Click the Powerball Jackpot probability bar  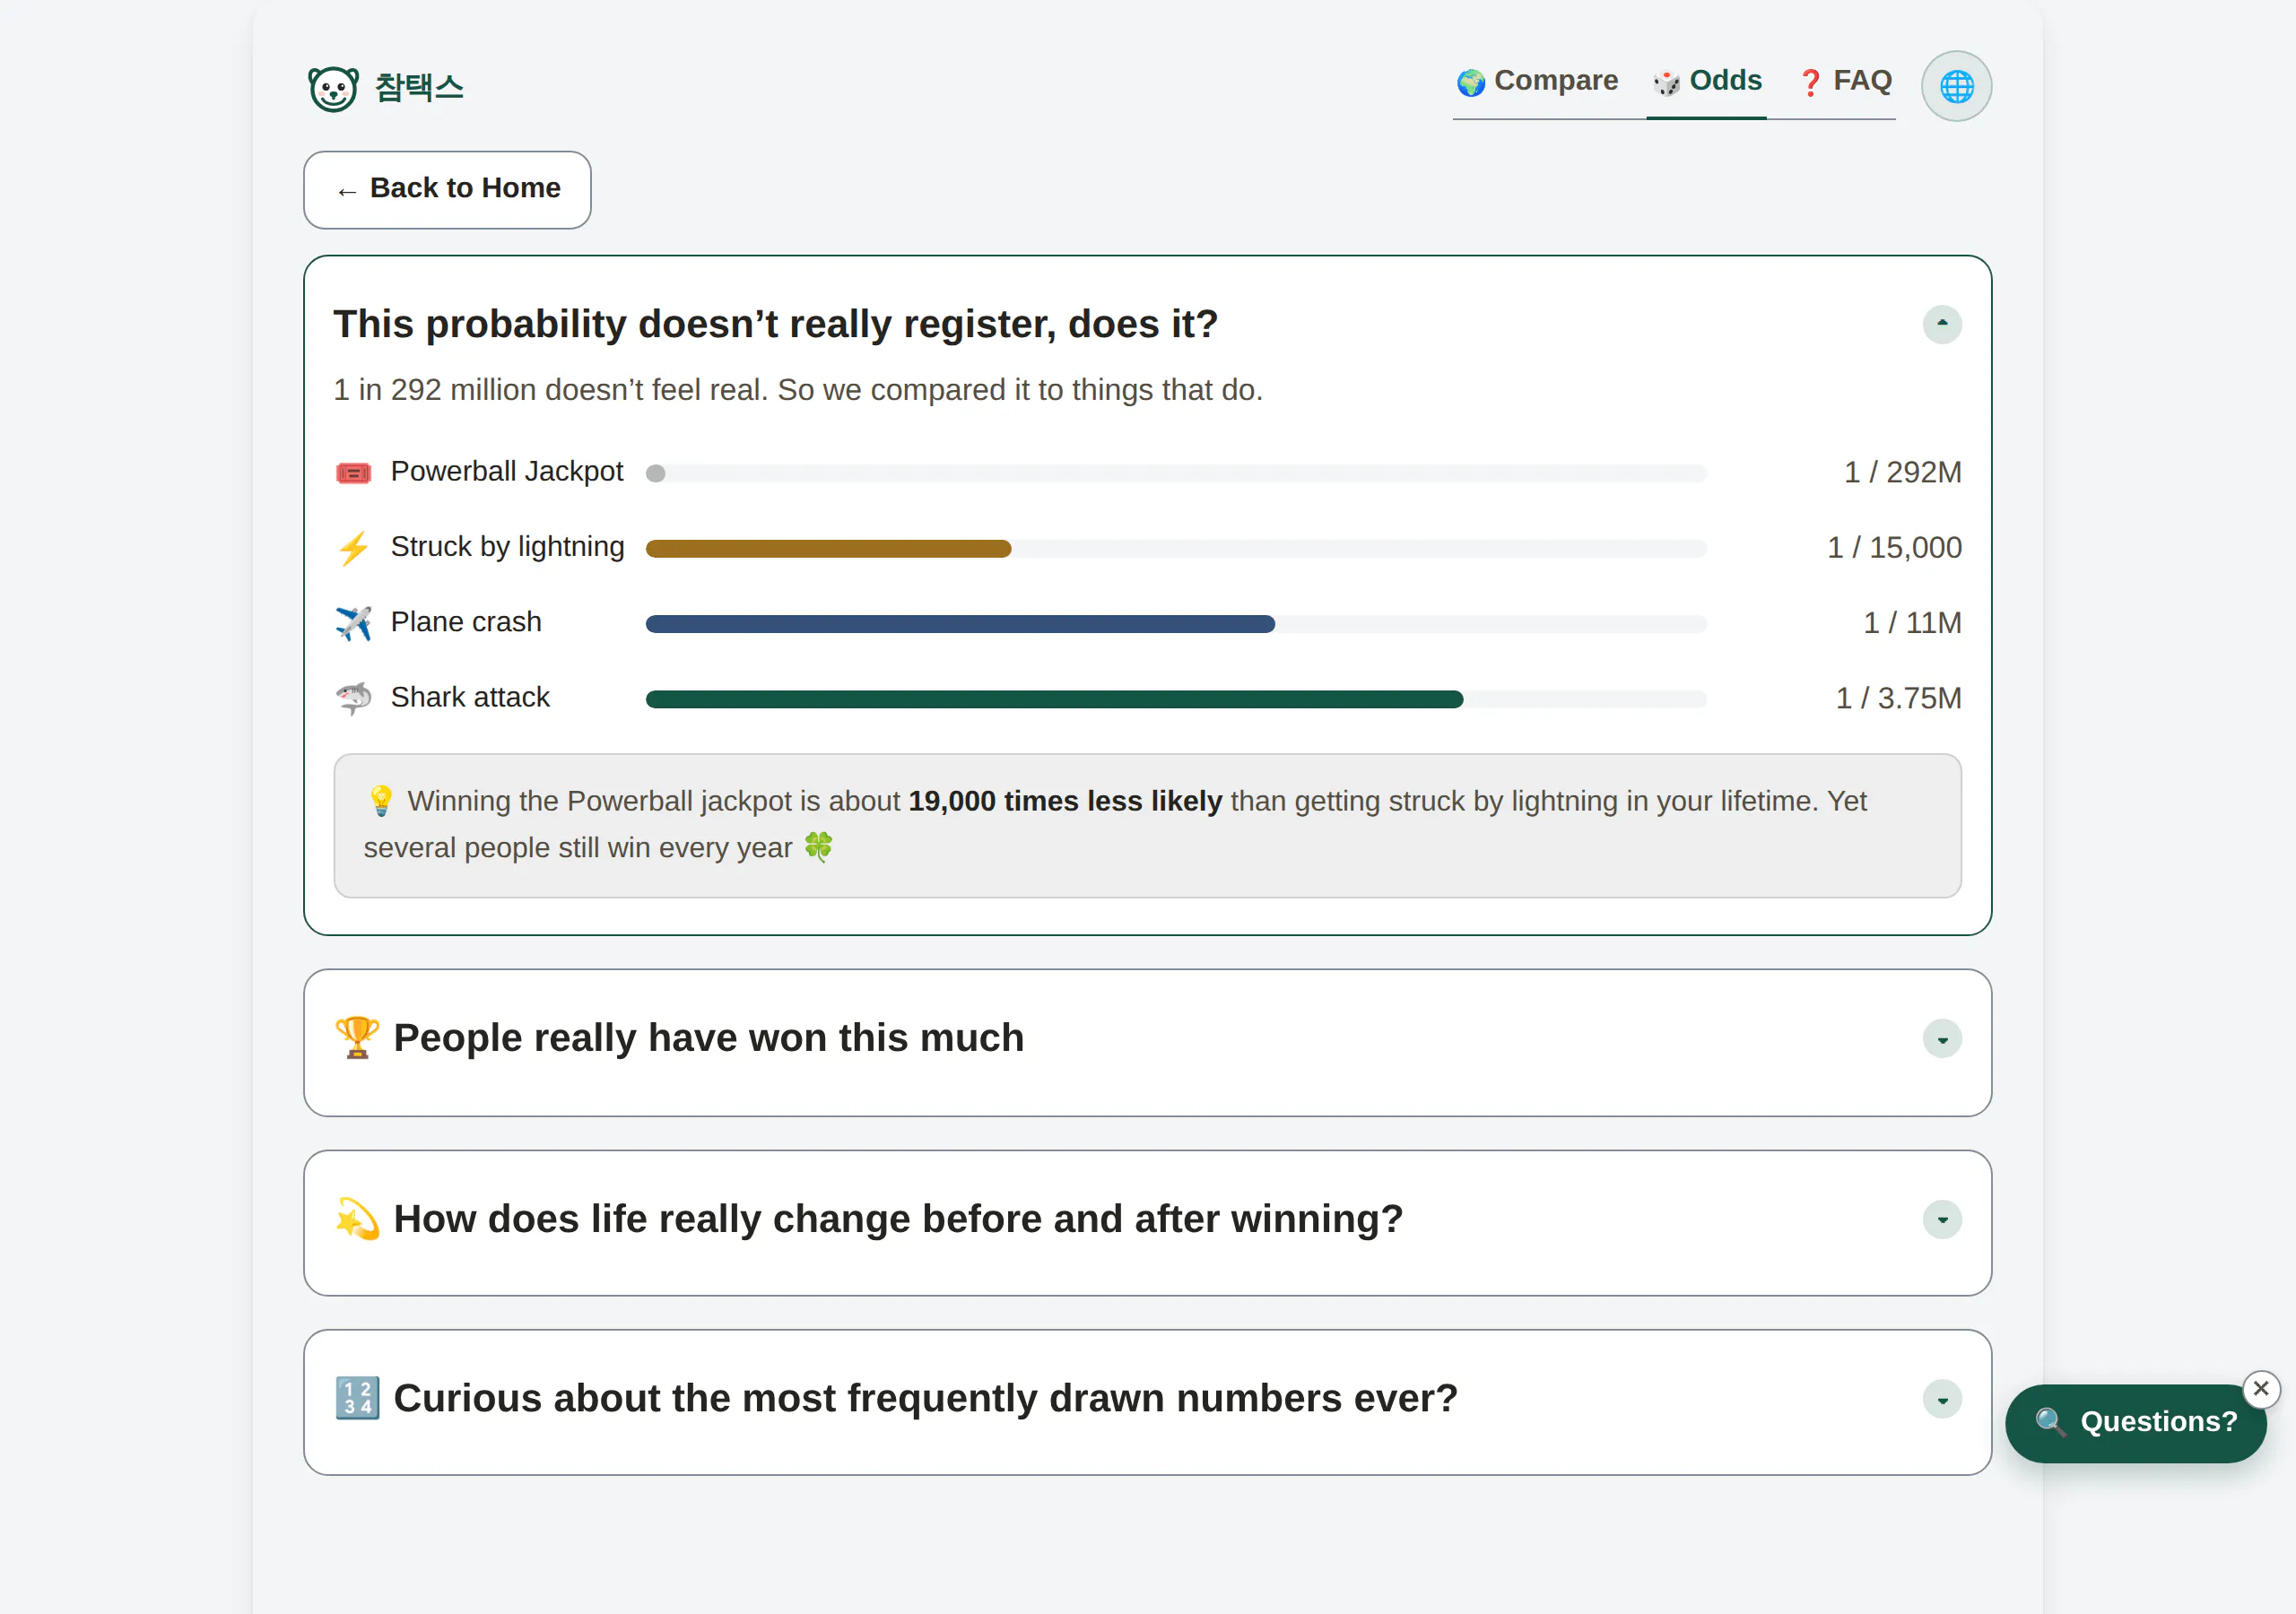[1176, 473]
